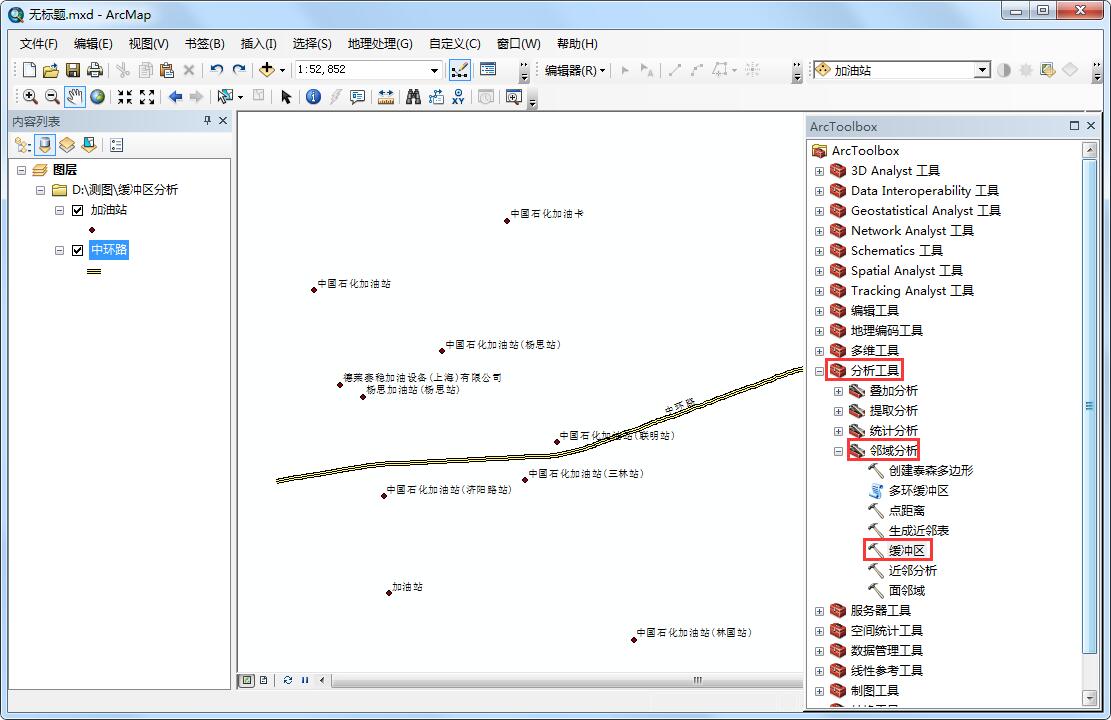Close the 内容列表 panel

(222, 121)
